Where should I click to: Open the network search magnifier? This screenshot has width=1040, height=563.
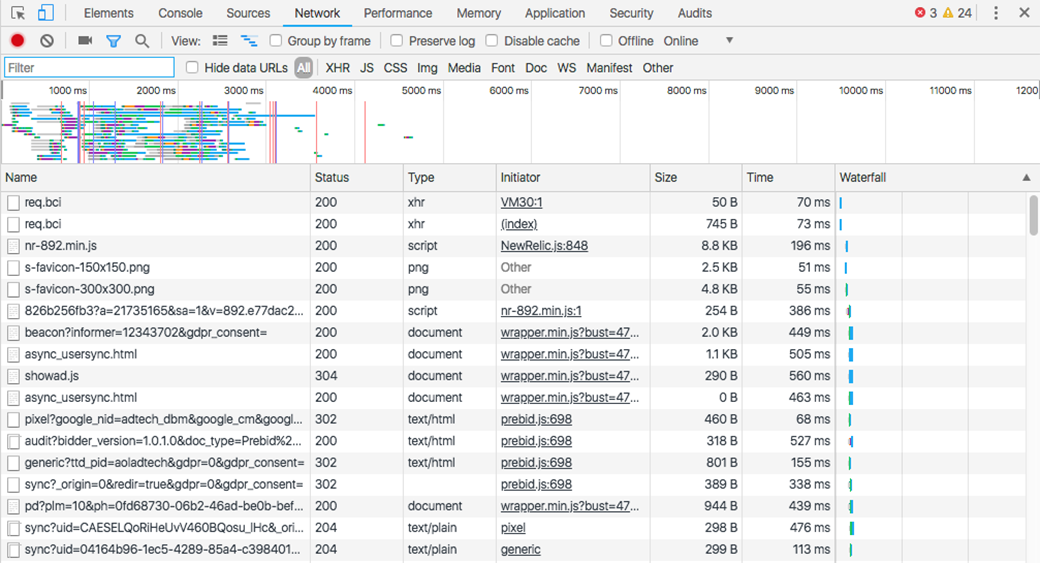pyautogui.click(x=142, y=41)
